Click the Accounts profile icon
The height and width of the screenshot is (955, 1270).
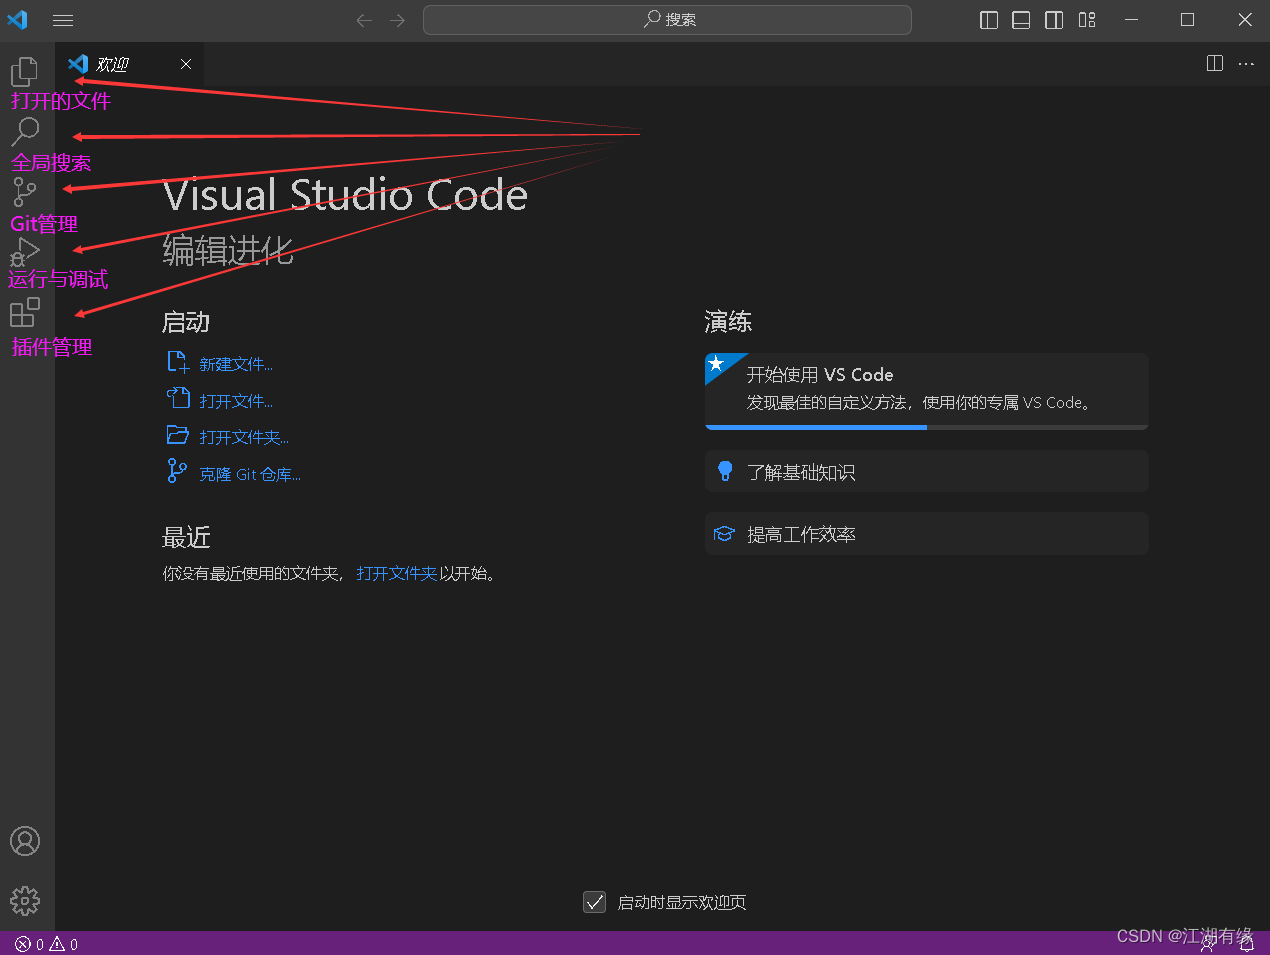(x=25, y=841)
